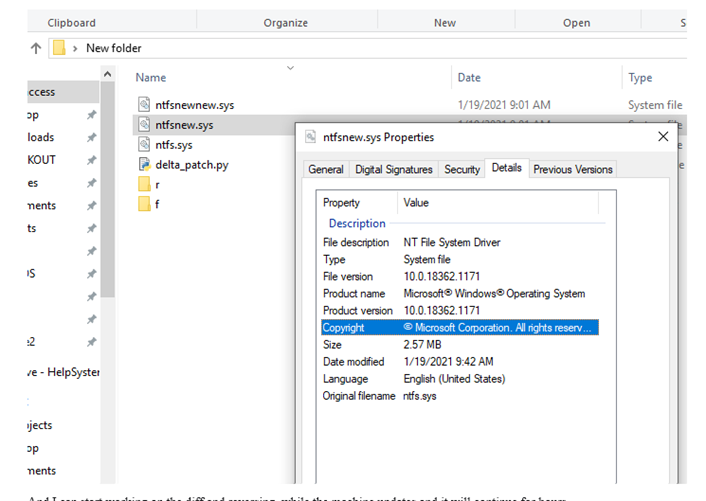The image size is (706, 501).
Task: Select the File description row
Action: (x=460, y=242)
